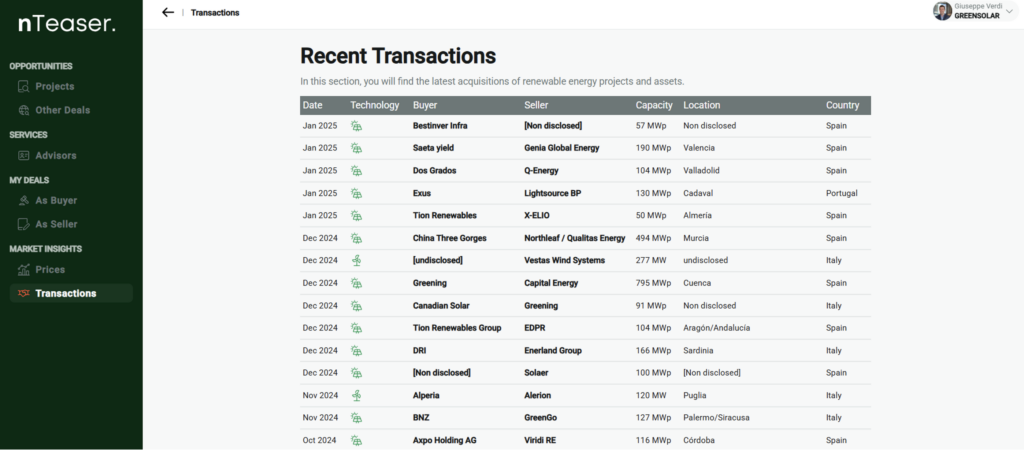Screen dimensions: 1024x451
Task: Click wind icon in Vestas Wind Systems row
Action: pyautogui.click(x=356, y=260)
